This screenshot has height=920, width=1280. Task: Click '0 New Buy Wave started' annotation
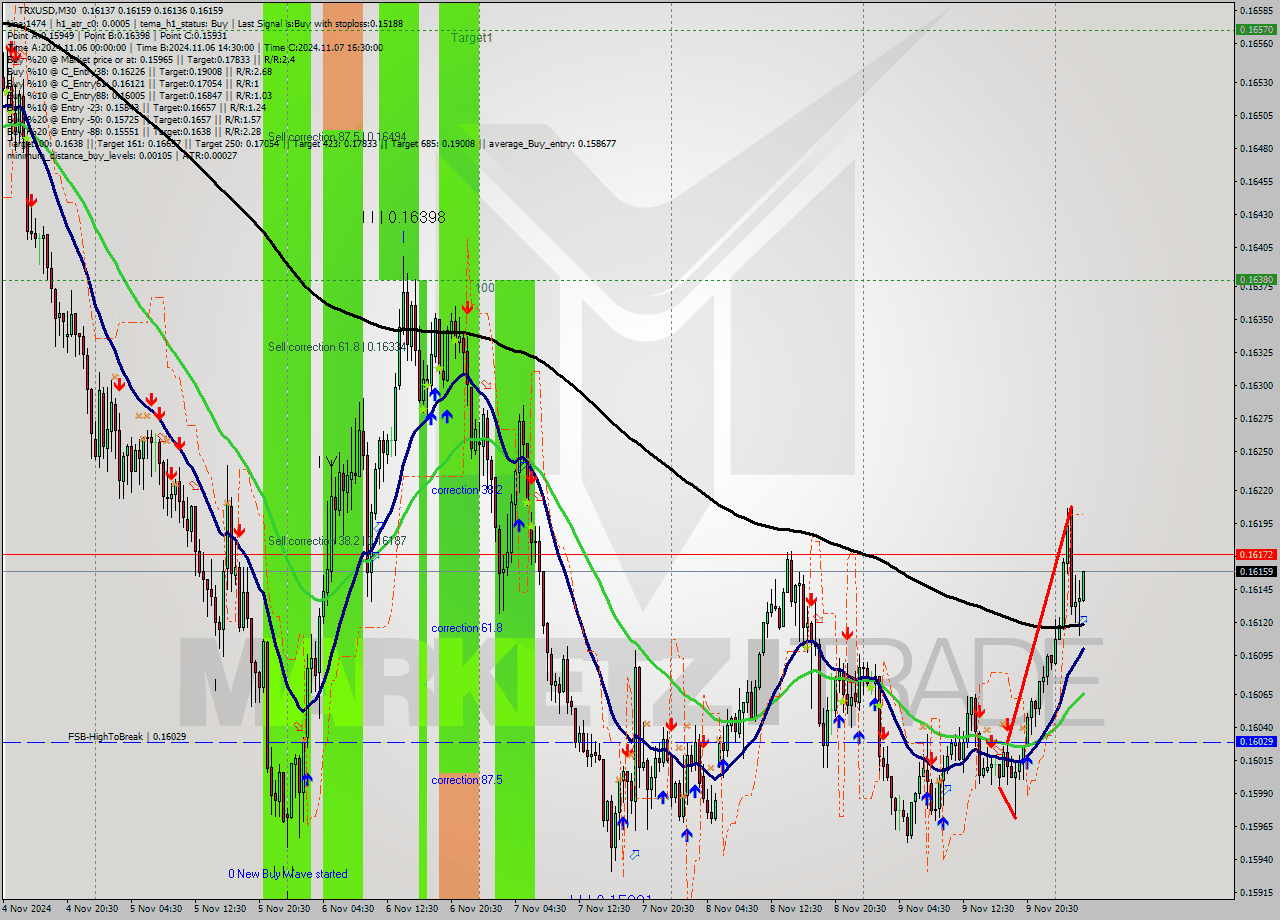(x=288, y=874)
